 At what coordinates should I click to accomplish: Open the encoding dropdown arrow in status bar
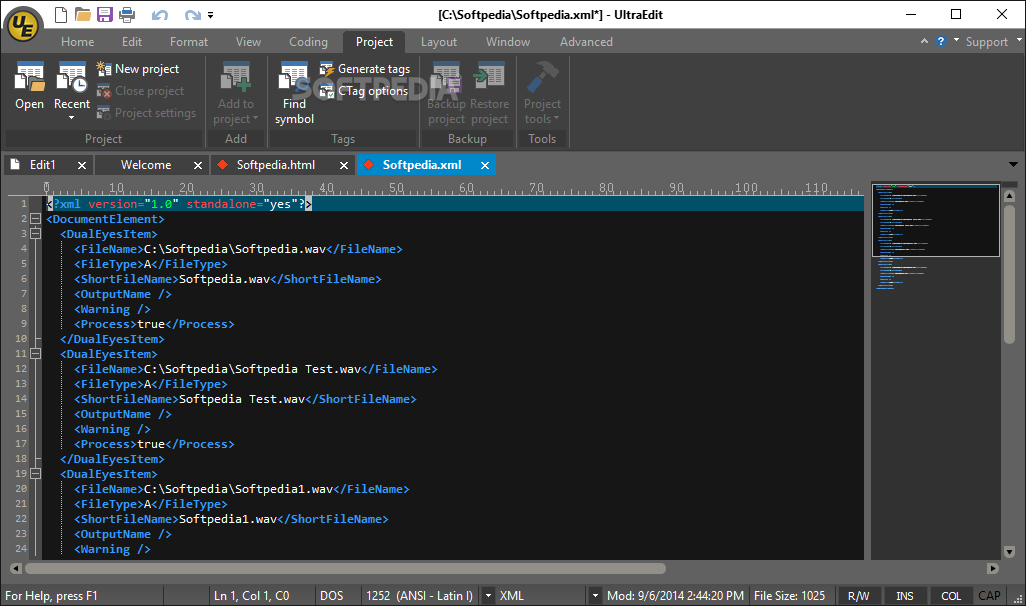(488, 596)
